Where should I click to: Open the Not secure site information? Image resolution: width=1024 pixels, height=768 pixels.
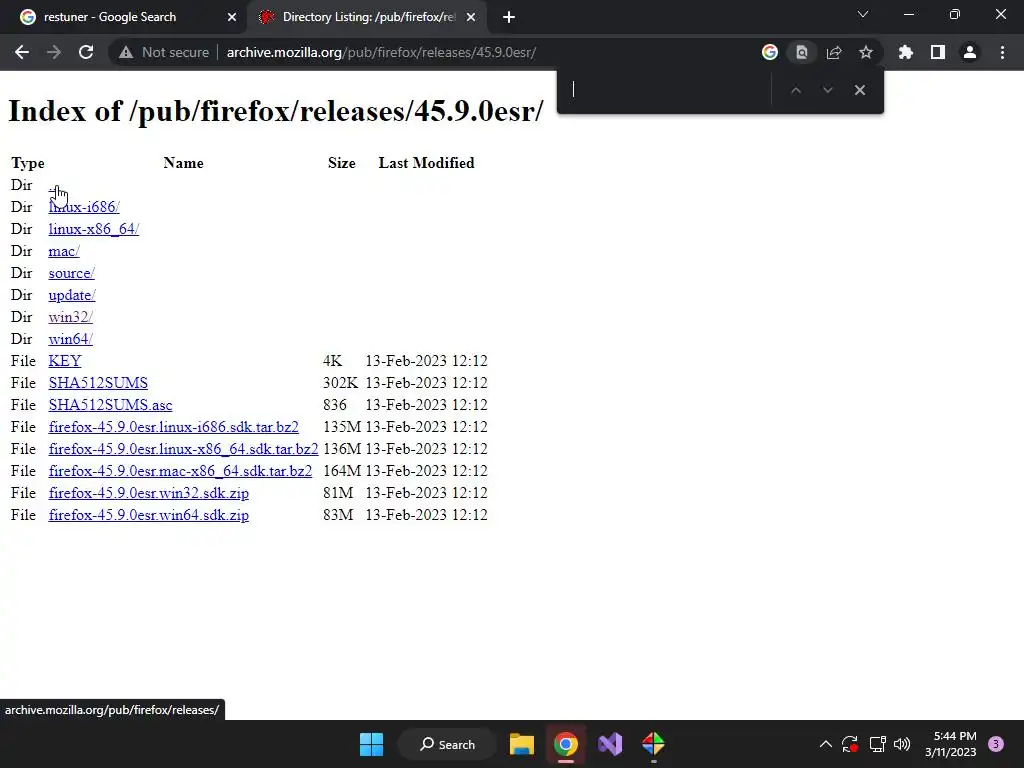(x=164, y=52)
